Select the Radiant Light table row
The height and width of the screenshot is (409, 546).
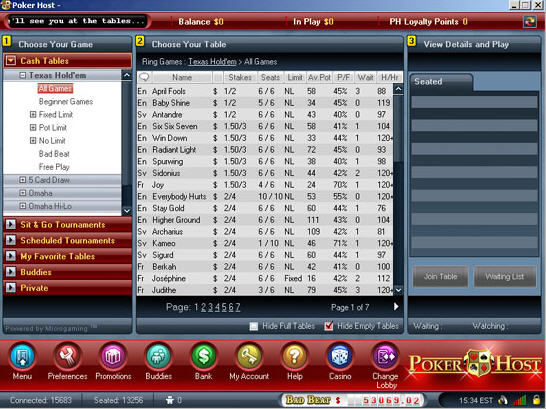[x=265, y=150]
